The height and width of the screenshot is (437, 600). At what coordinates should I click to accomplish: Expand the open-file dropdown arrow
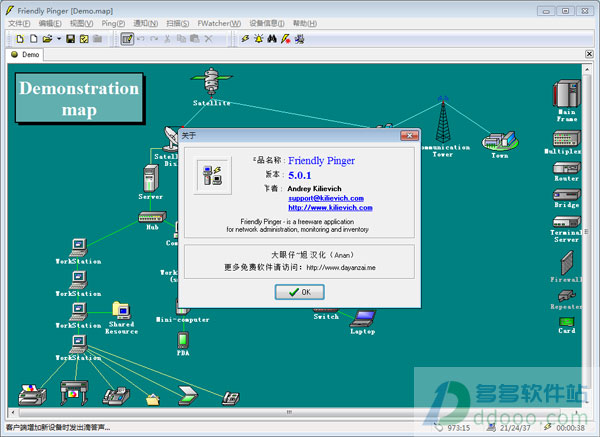pyautogui.click(x=59, y=39)
